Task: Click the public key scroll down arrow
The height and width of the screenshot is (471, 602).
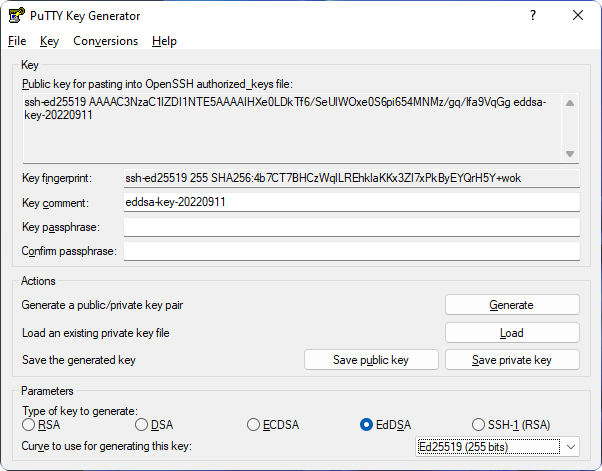Action: point(570,154)
